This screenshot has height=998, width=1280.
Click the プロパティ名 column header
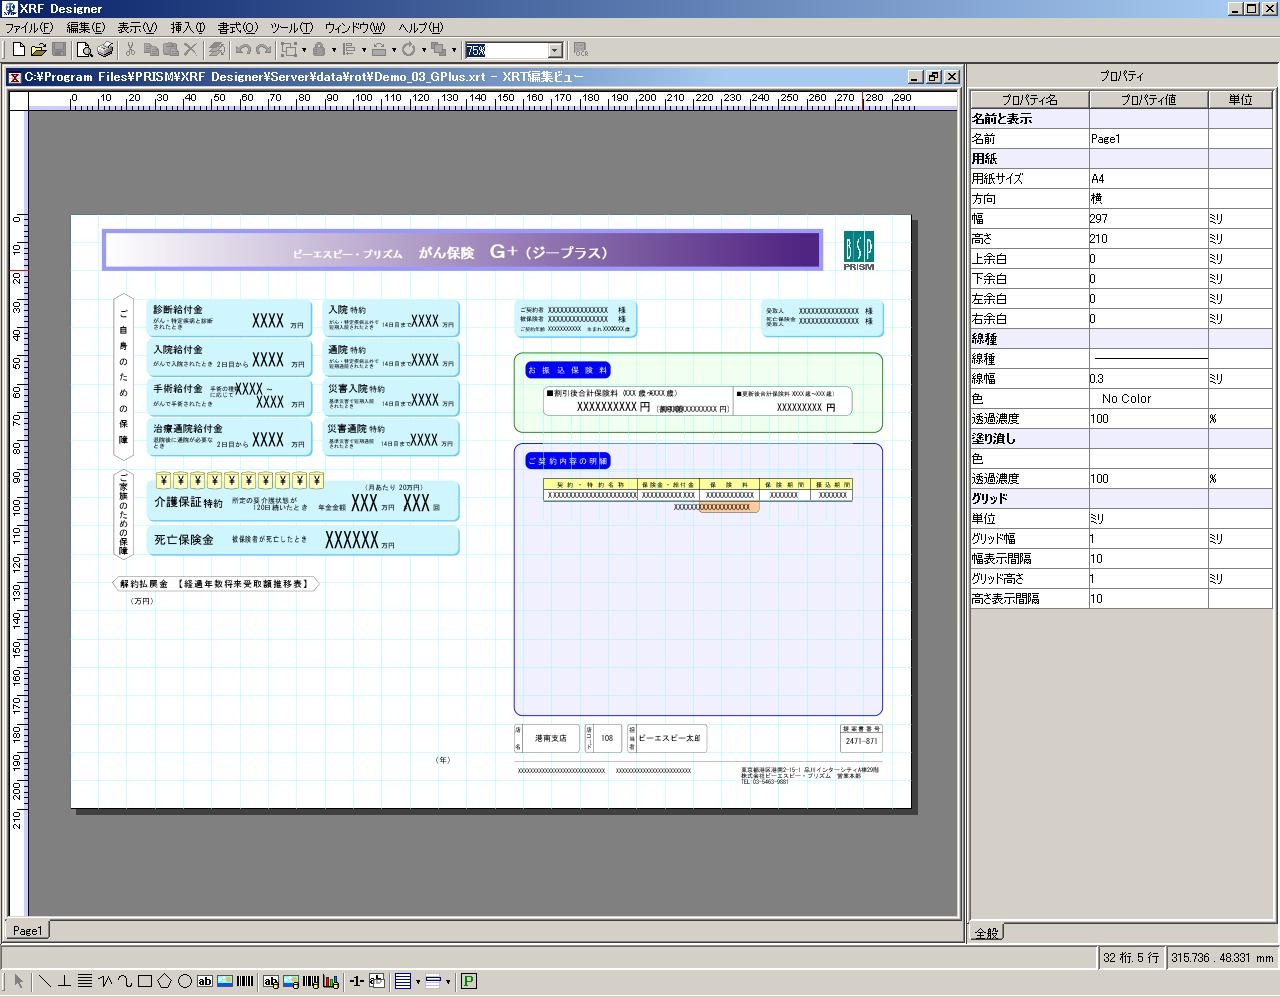(1029, 99)
